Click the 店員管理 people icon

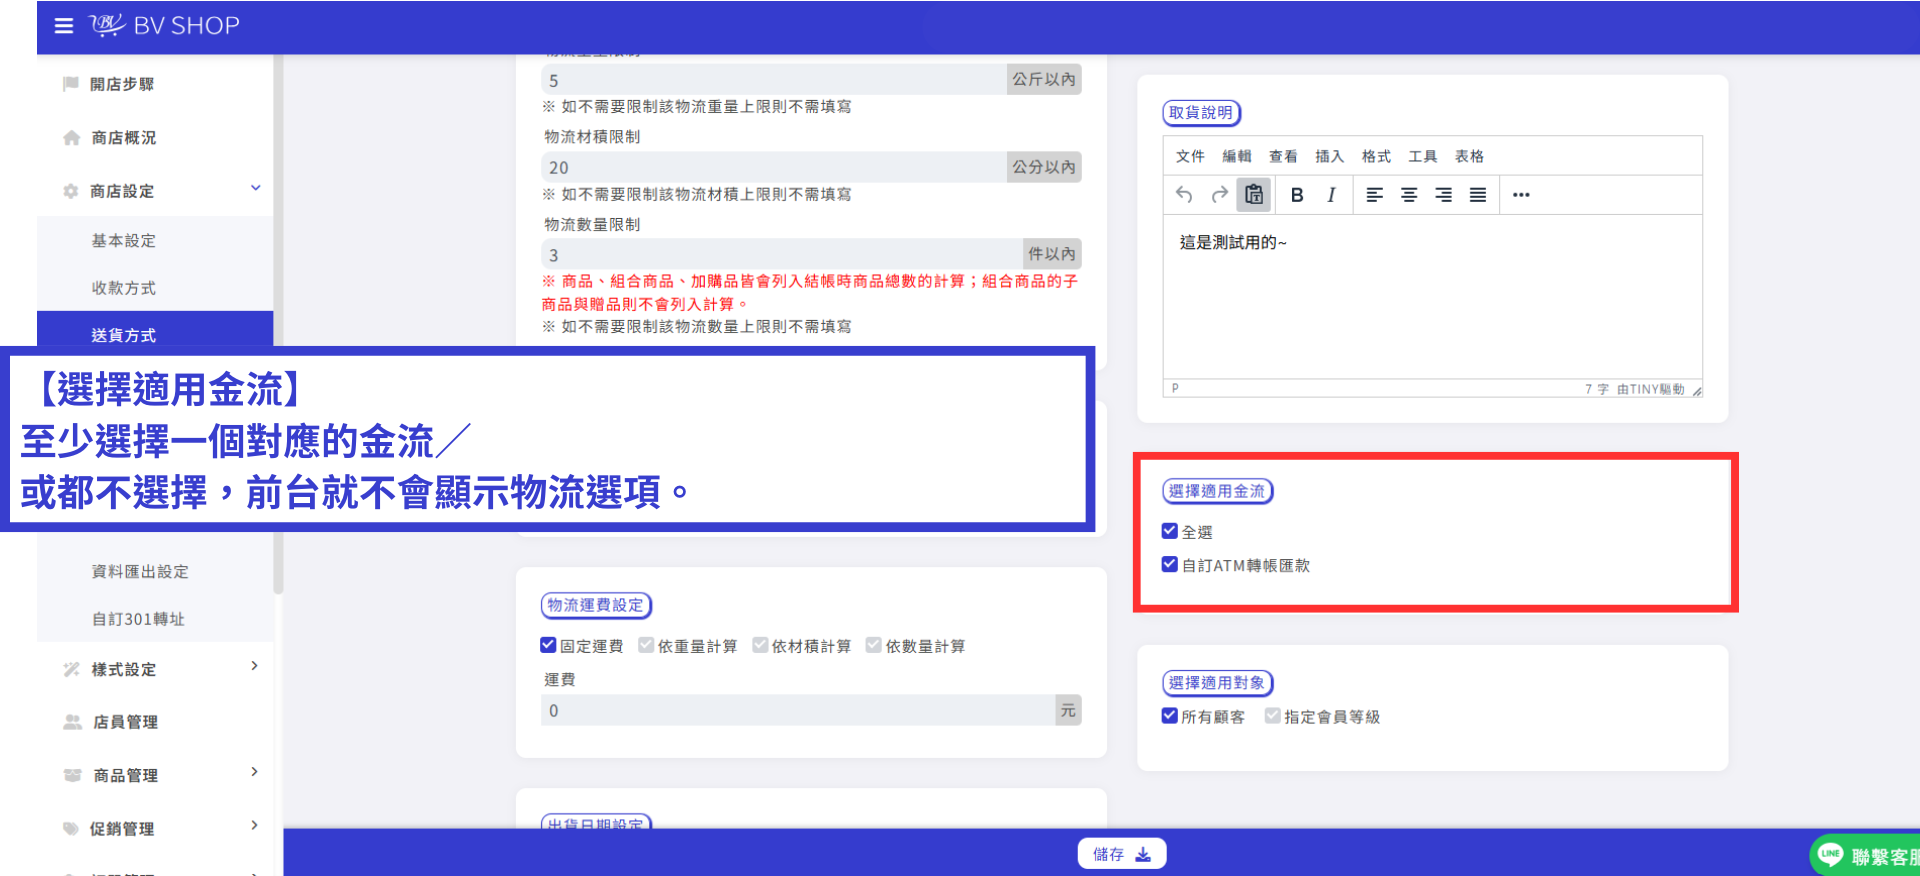(72, 722)
